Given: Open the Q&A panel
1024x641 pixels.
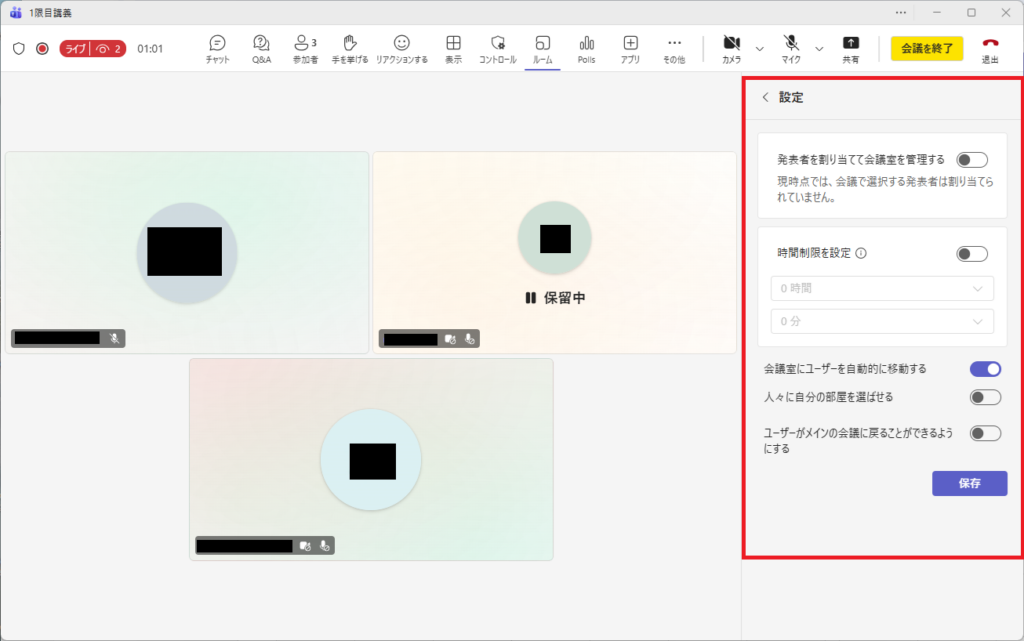Looking at the screenshot, I should [x=261, y=44].
